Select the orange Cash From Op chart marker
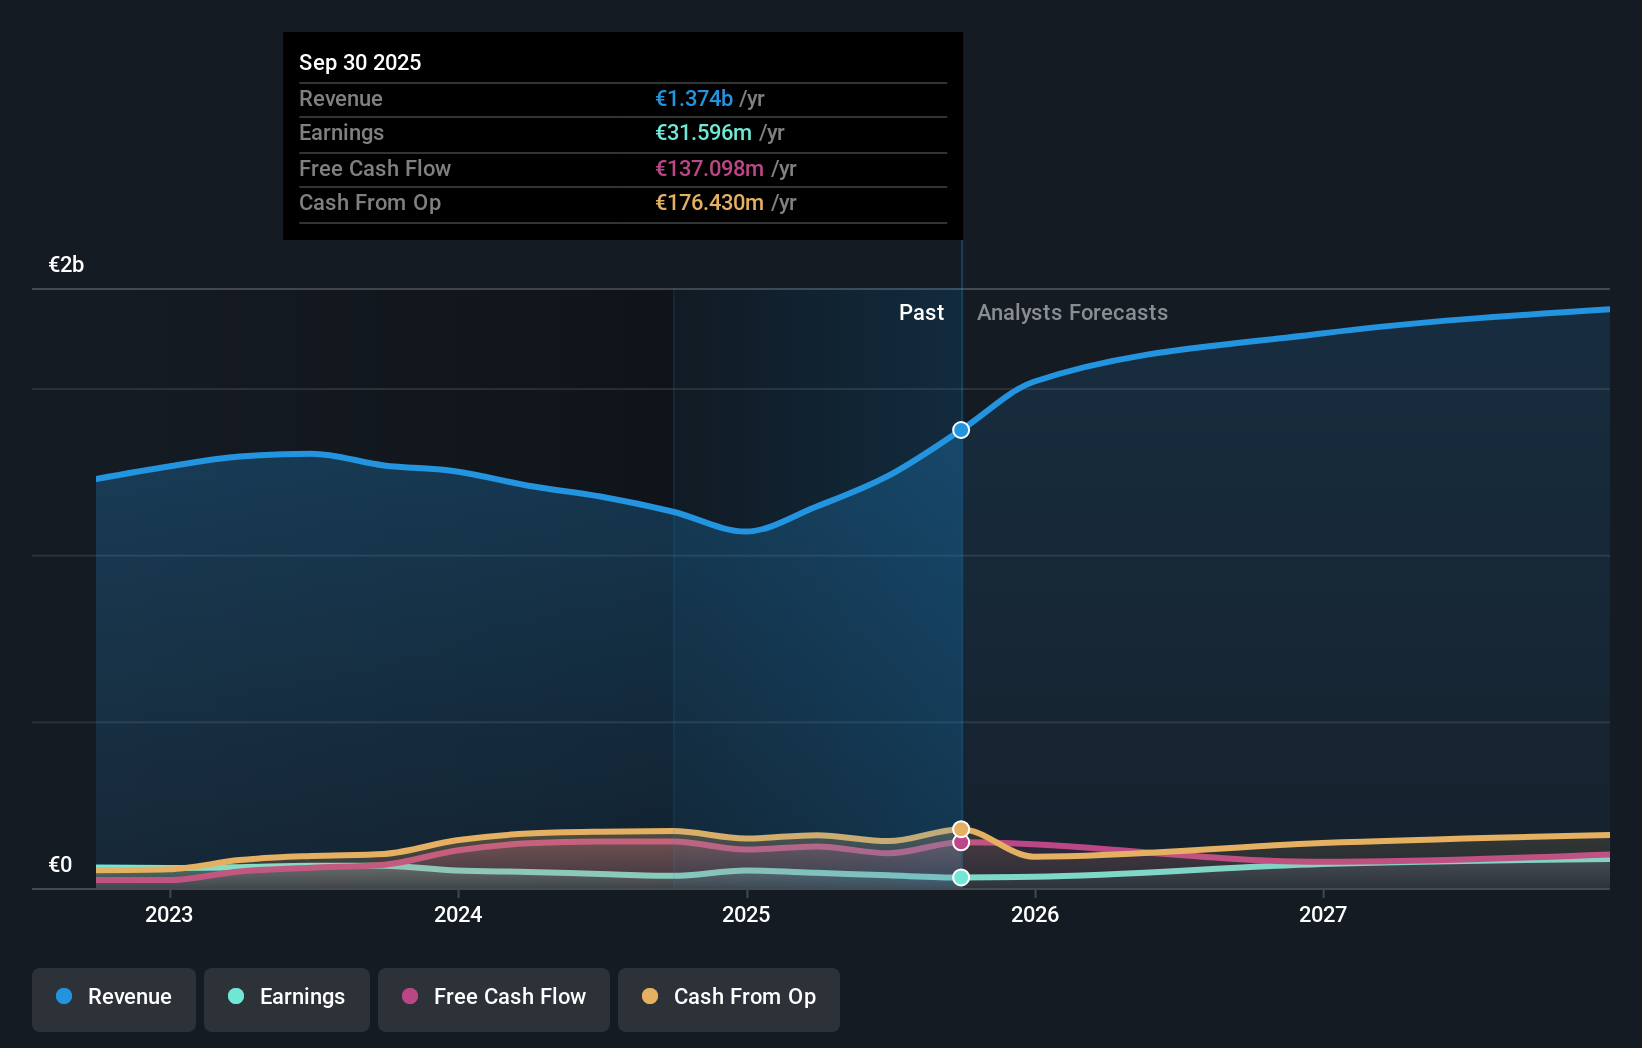1642x1048 pixels. point(960,828)
